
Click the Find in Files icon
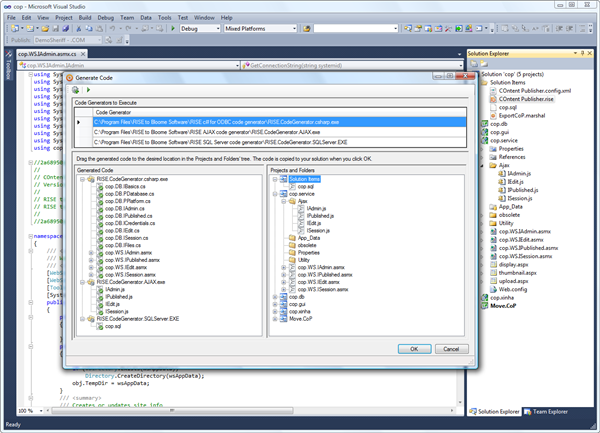[x=307, y=28]
